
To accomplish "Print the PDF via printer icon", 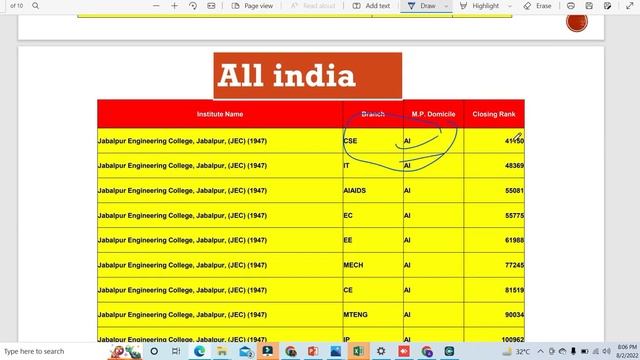I will pyautogui.click(x=571, y=6).
